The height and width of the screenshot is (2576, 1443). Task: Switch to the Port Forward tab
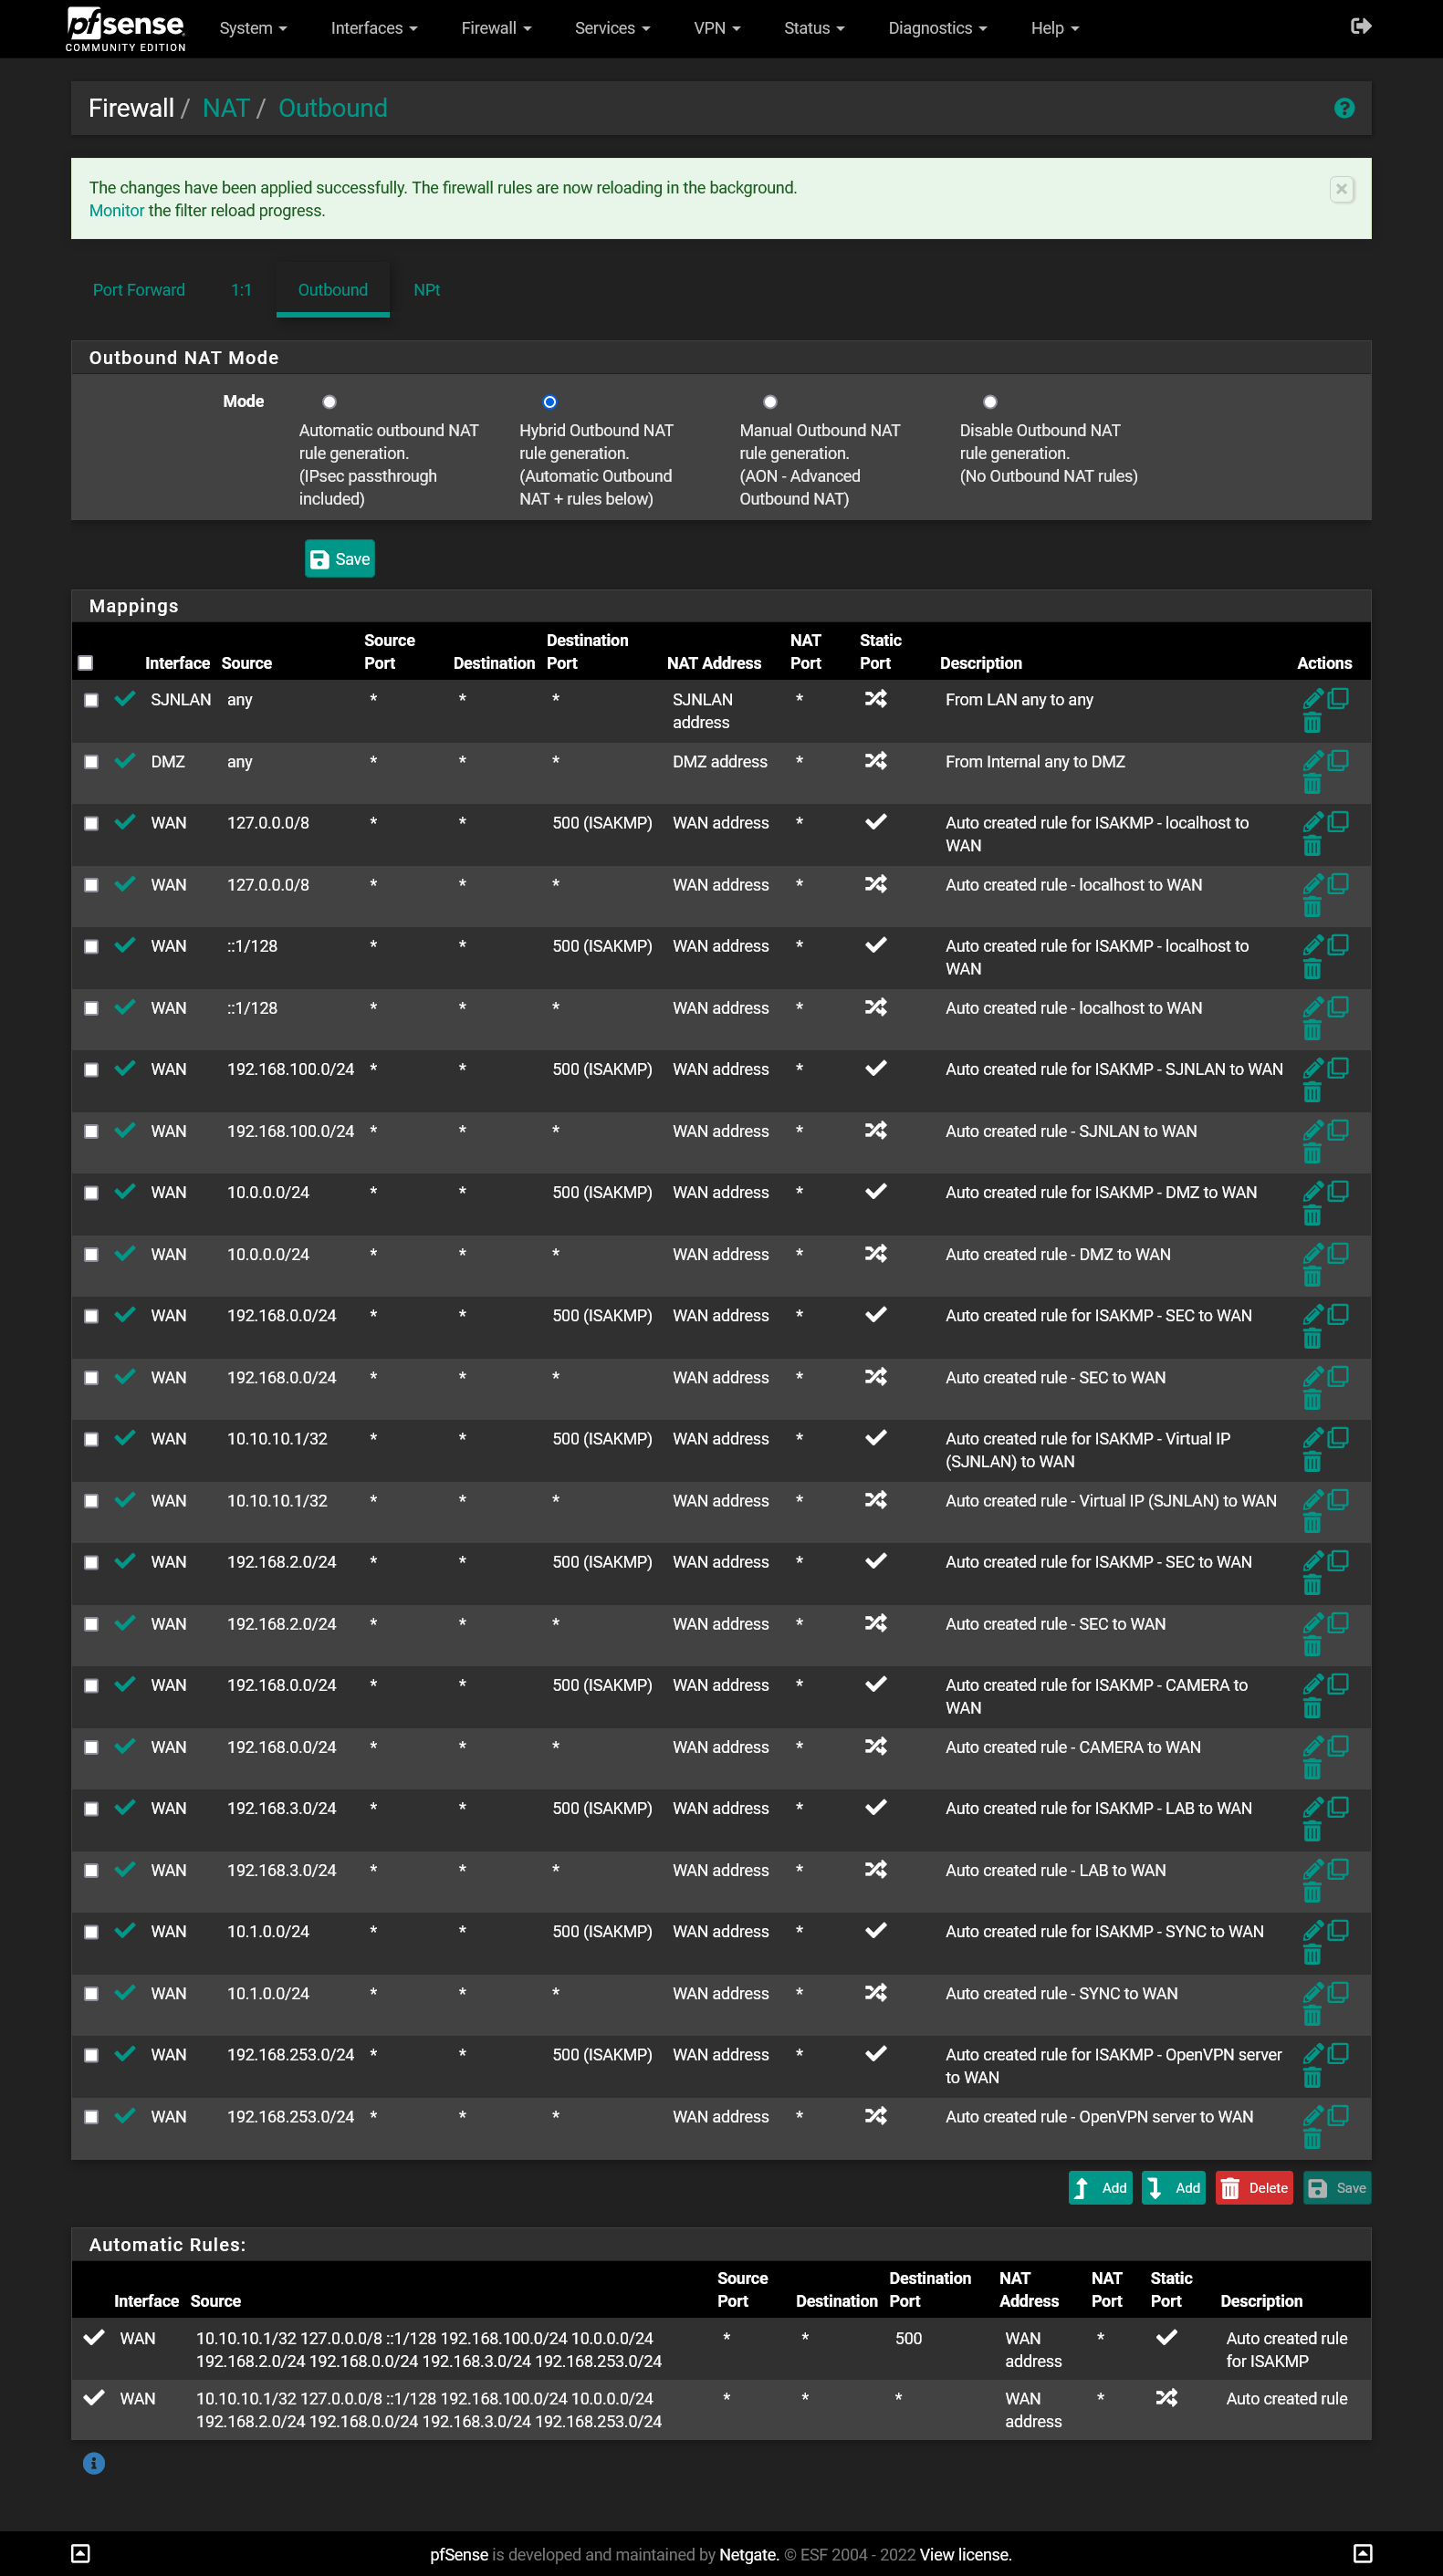tap(139, 290)
